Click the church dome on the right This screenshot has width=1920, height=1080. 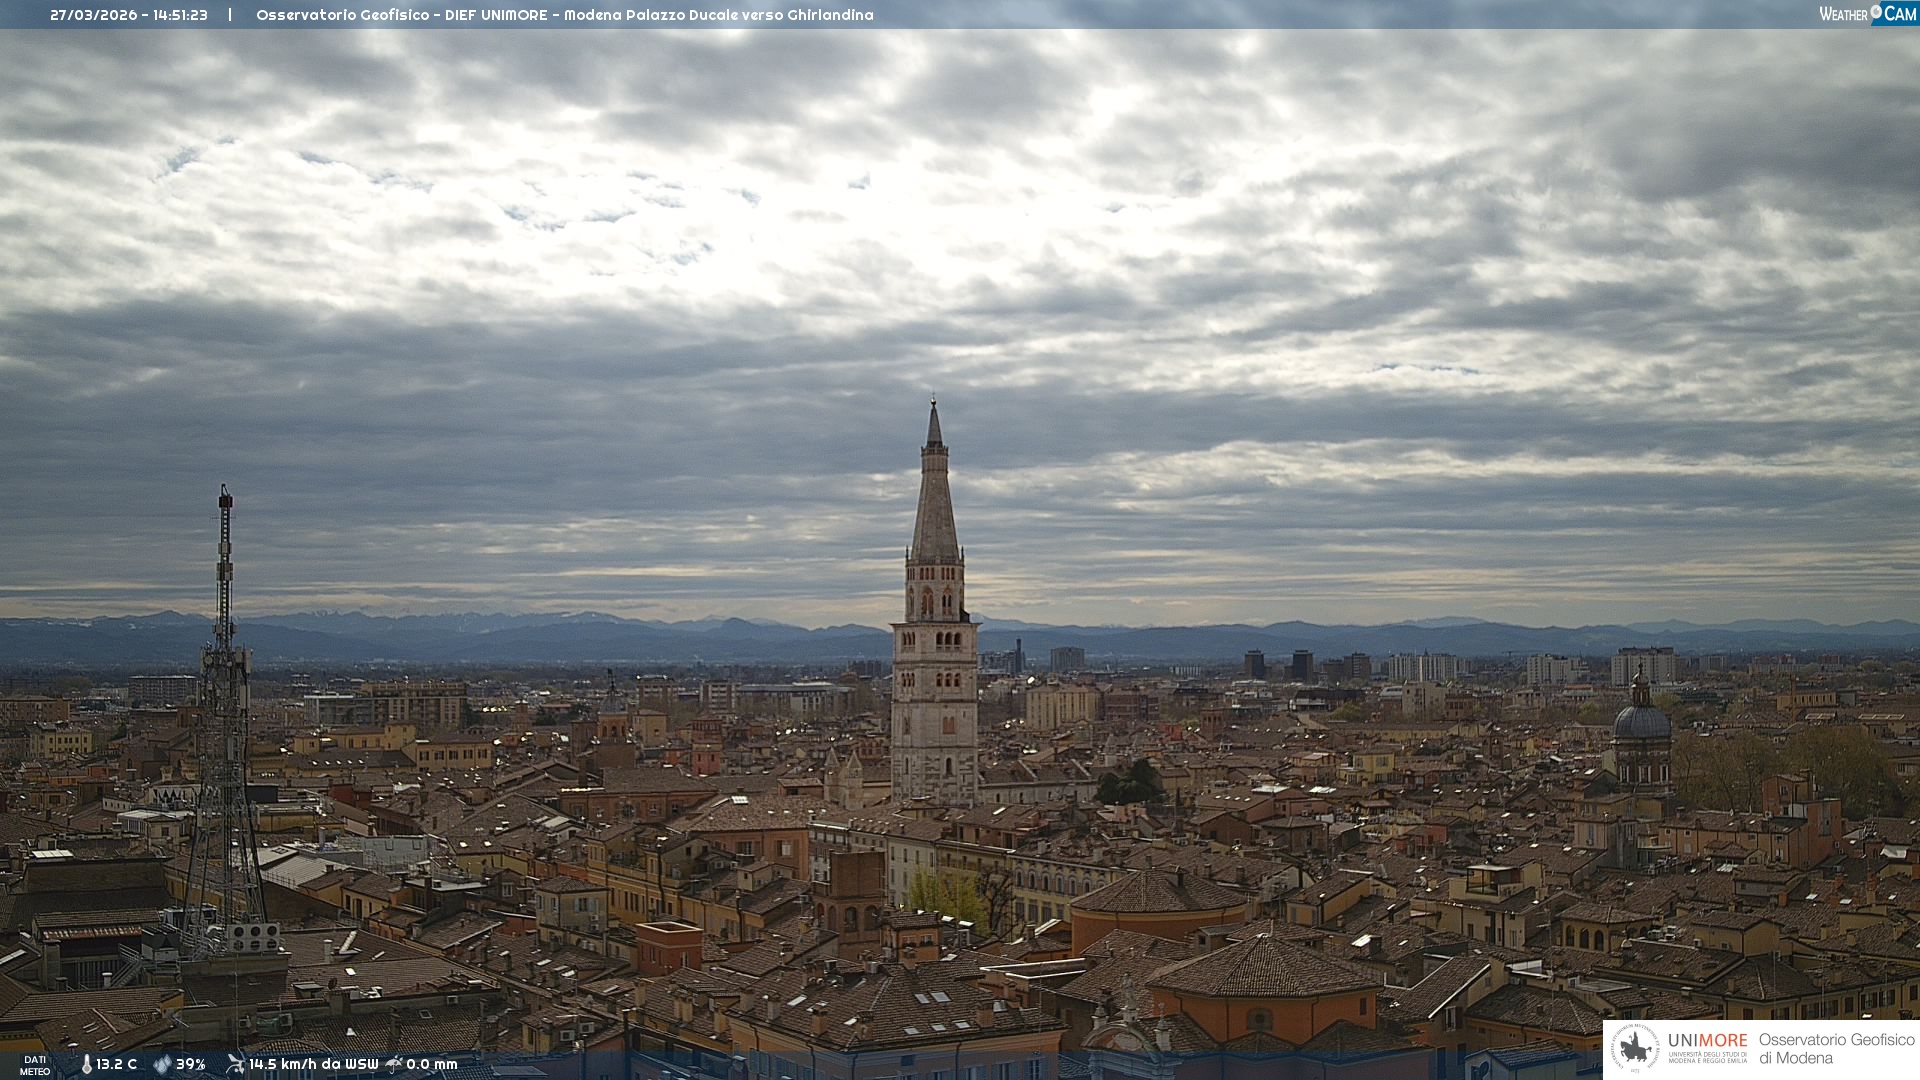[x=1641, y=721]
